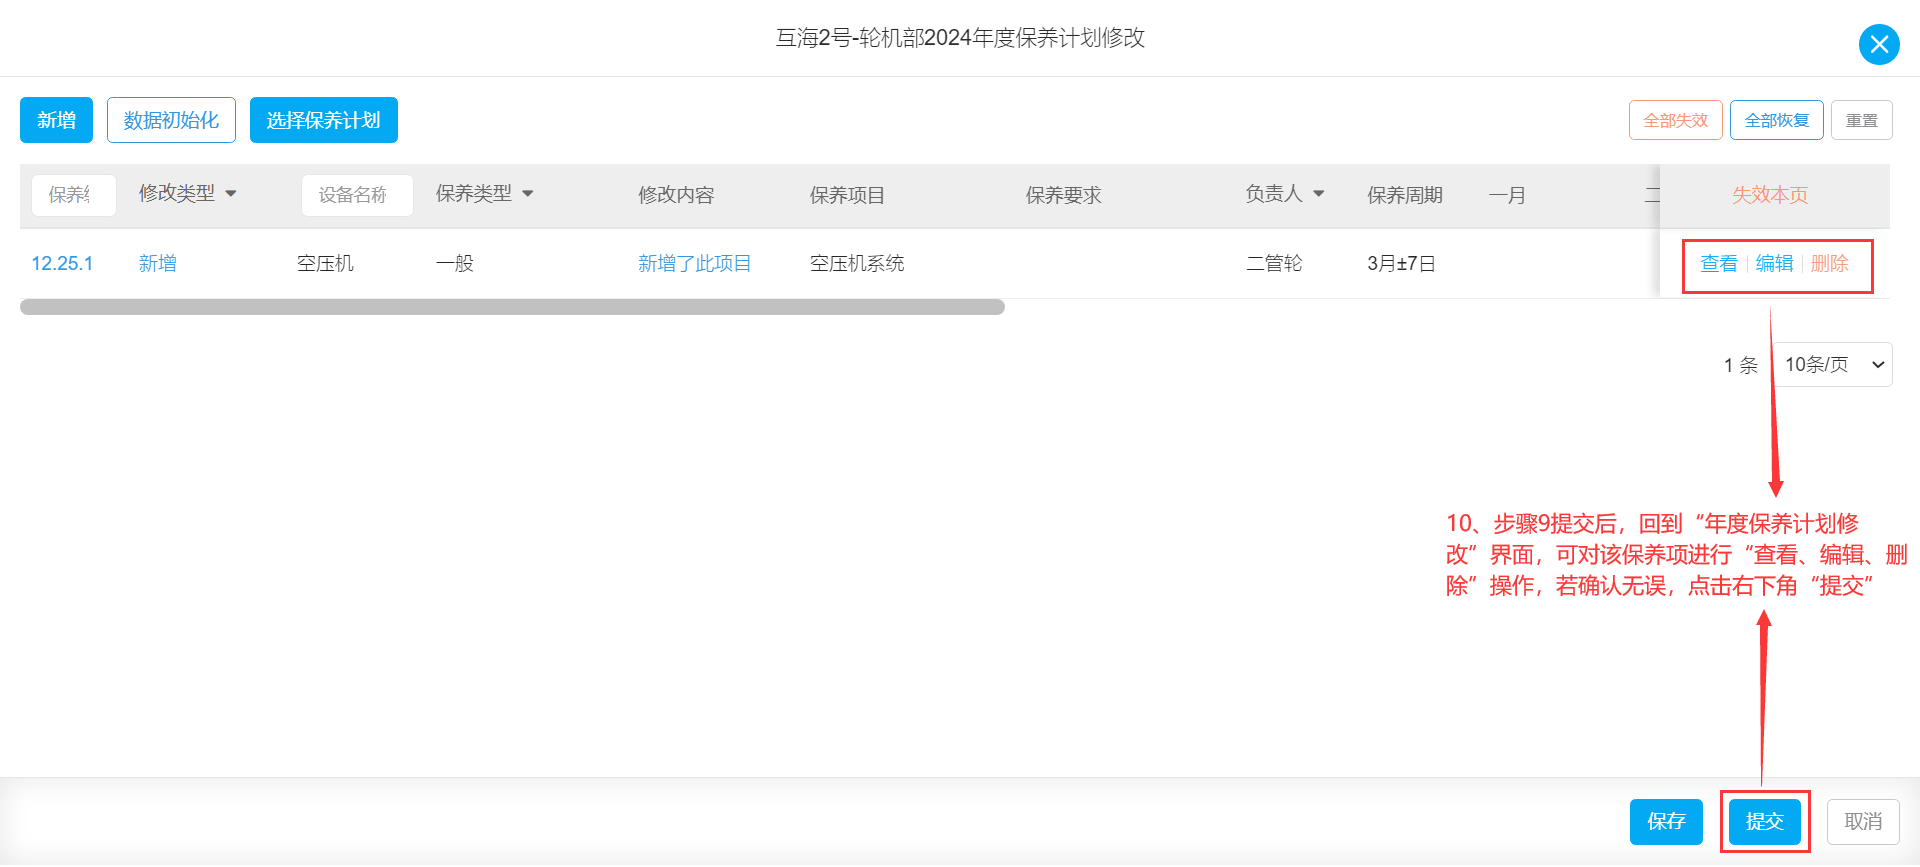This screenshot has height=867, width=1920.
Task: Open the 10条/页 page size dropdown
Action: (1833, 364)
